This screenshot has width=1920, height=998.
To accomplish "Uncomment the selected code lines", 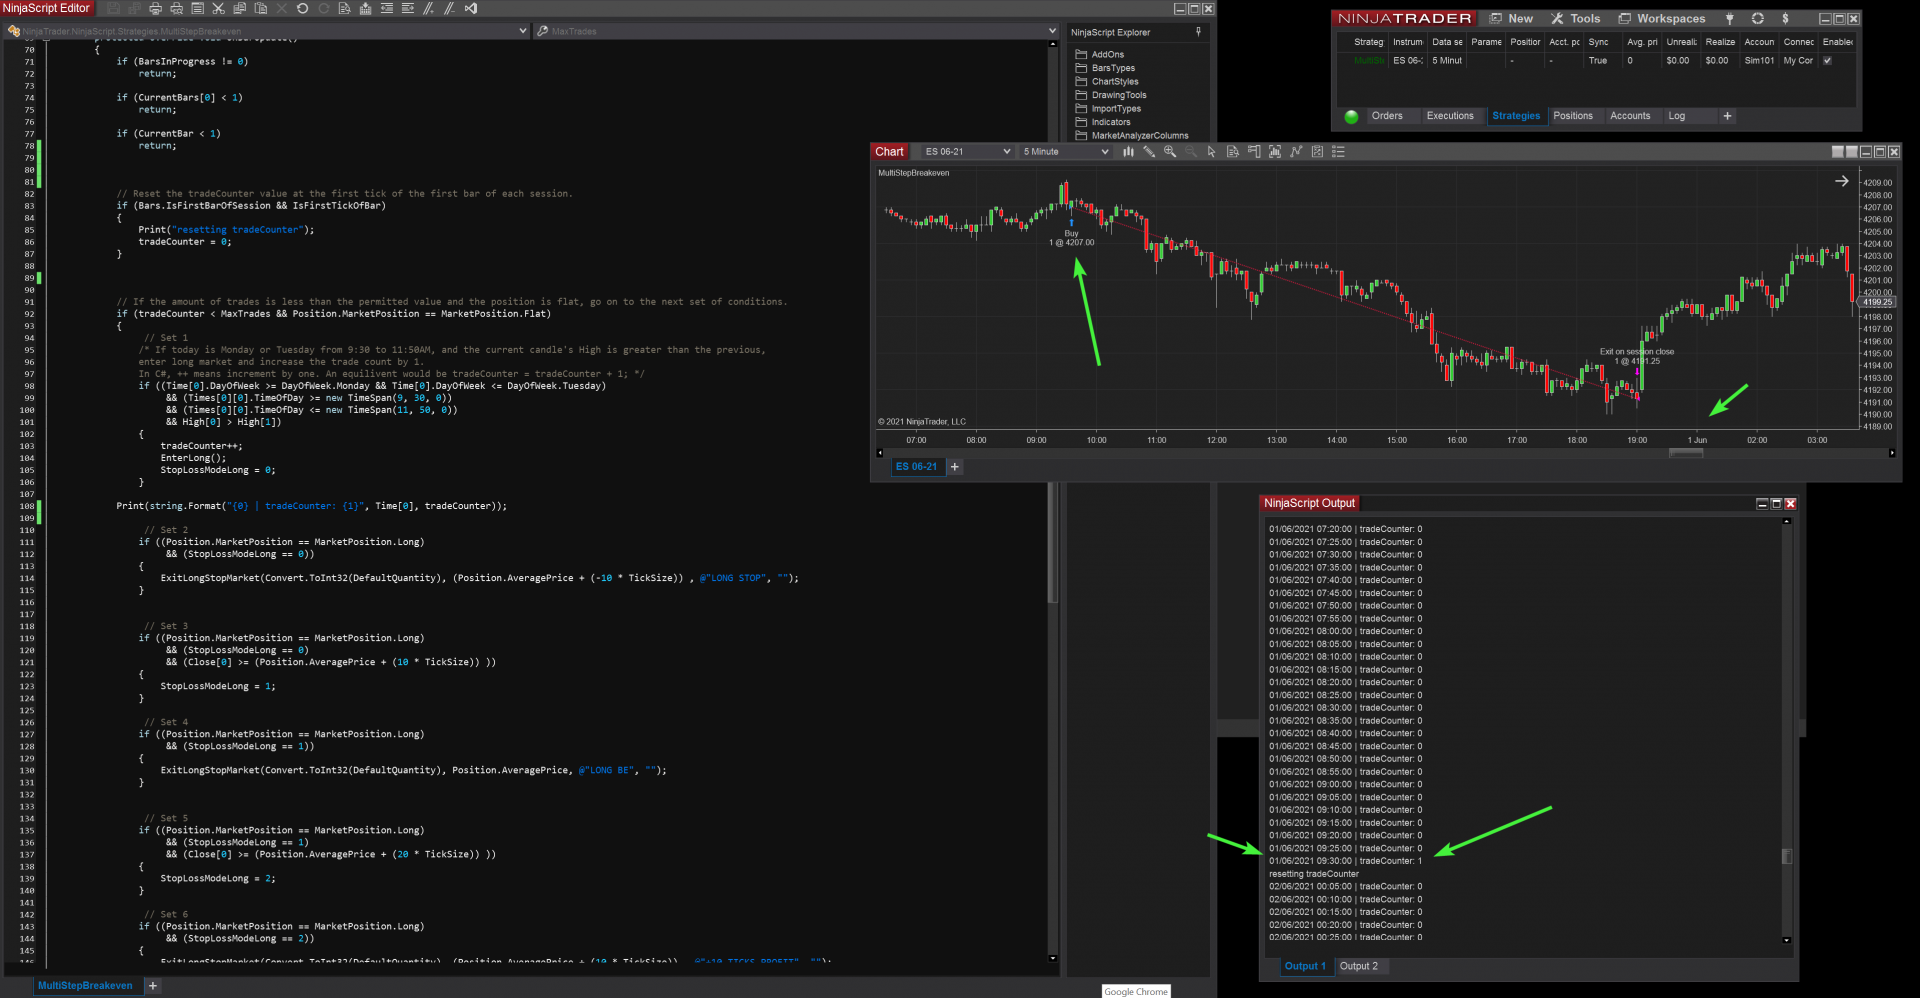I will point(449,9).
